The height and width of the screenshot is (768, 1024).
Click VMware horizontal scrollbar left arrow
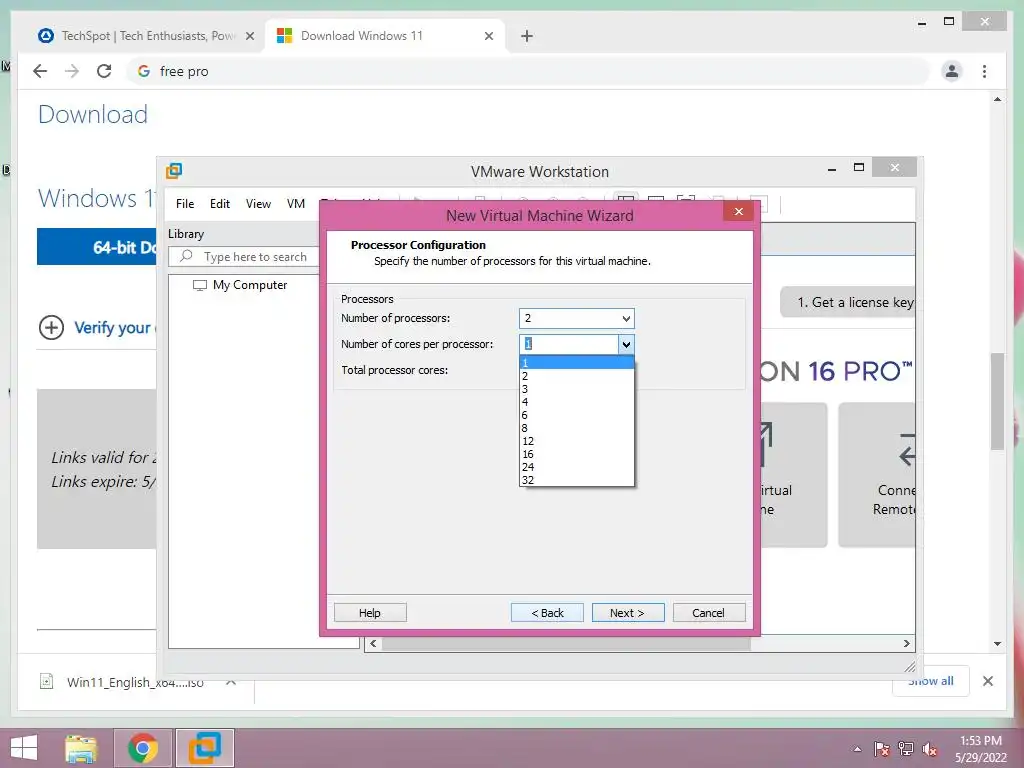[x=373, y=643]
